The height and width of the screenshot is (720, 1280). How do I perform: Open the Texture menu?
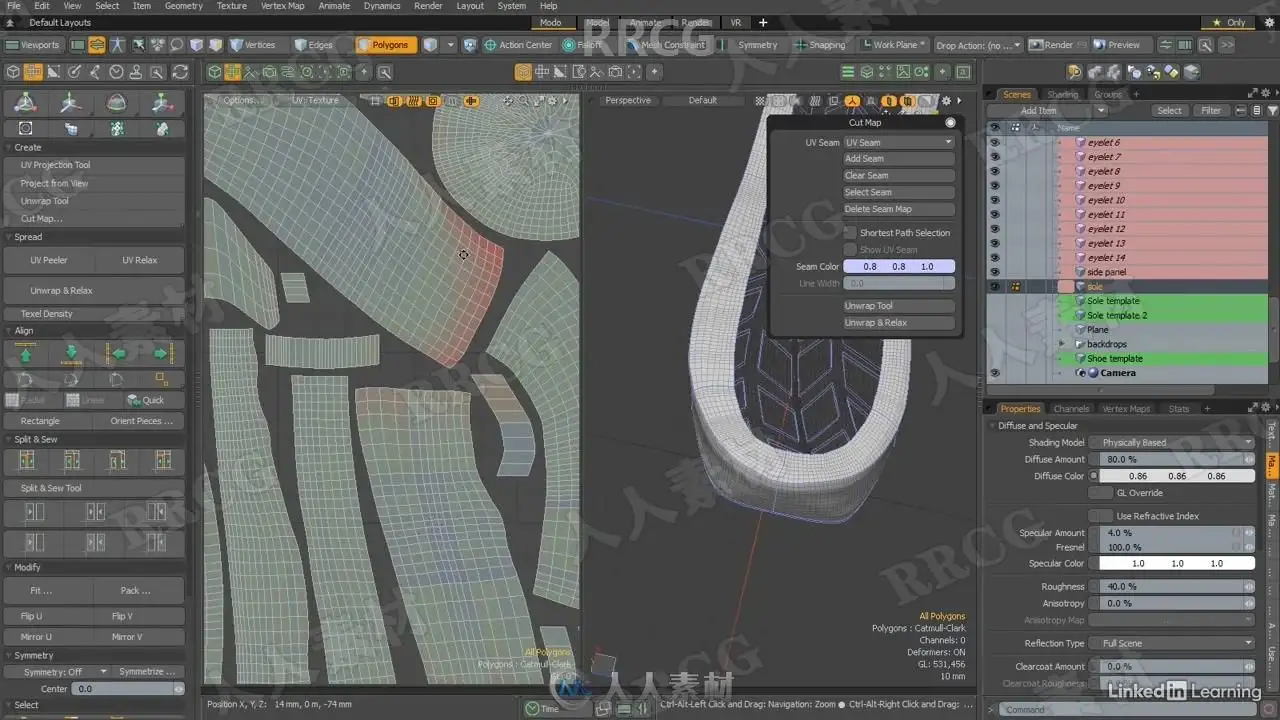pyautogui.click(x=232, y=6)
